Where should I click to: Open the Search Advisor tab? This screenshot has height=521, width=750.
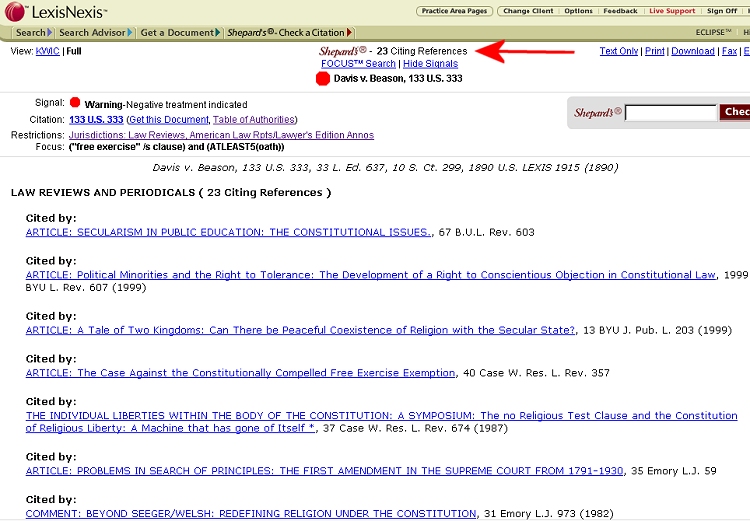(x=93, y=33)
